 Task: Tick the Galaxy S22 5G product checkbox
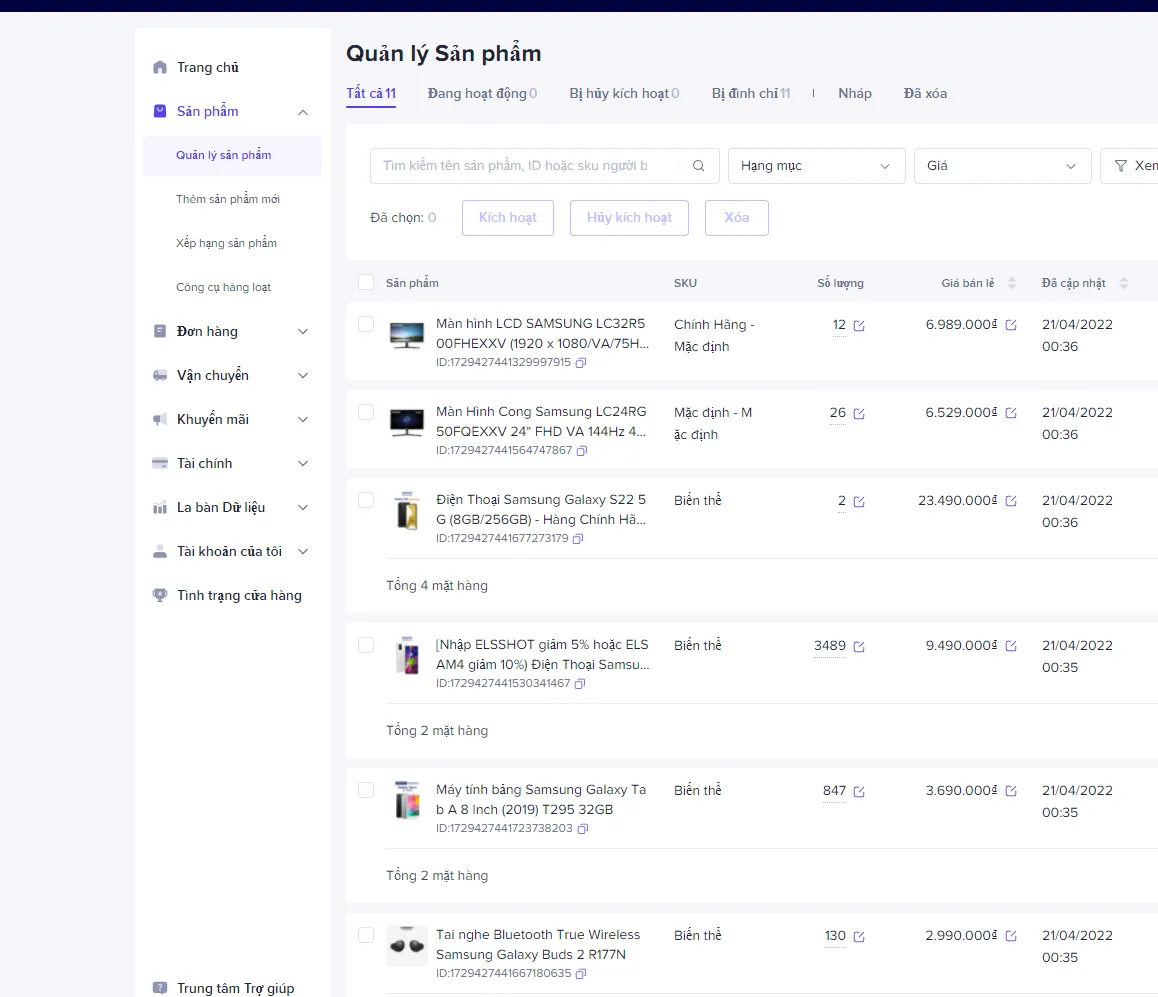tap(366, 500)
